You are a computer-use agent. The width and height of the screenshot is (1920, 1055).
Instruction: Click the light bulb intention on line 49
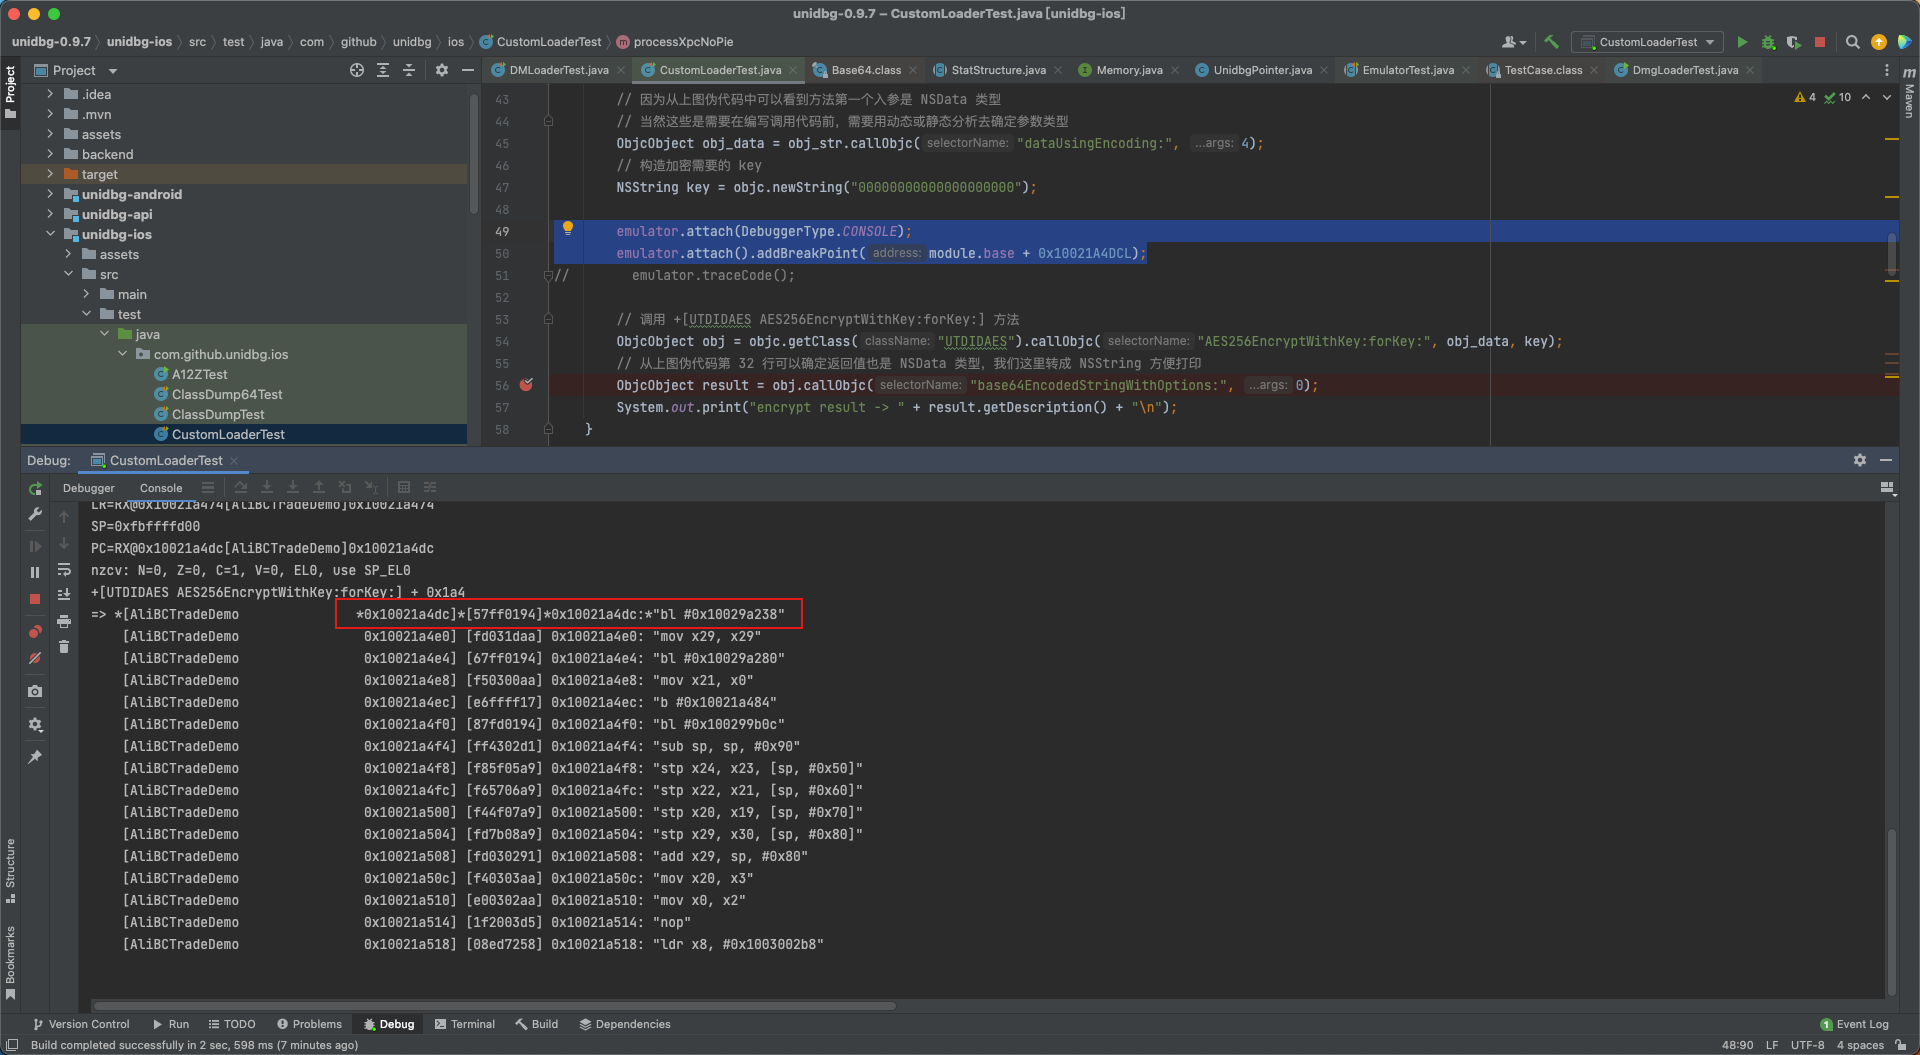(x=567, y=229)
